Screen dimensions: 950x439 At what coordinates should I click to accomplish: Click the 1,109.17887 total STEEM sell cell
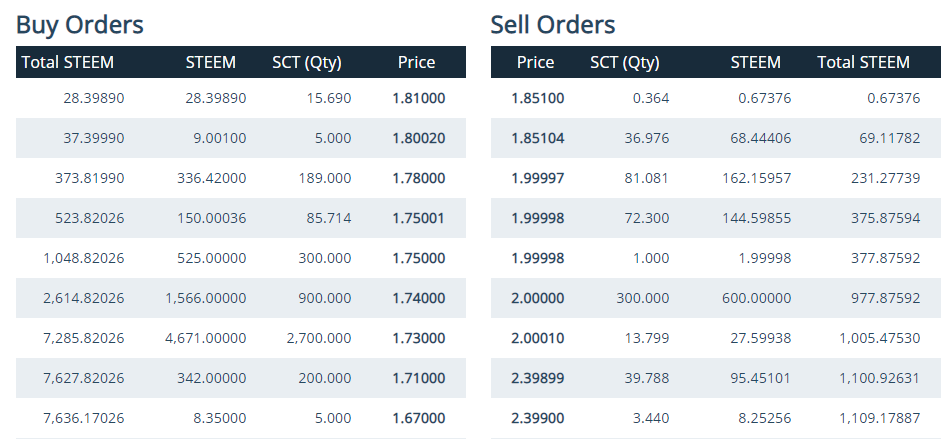pos(880,418)
